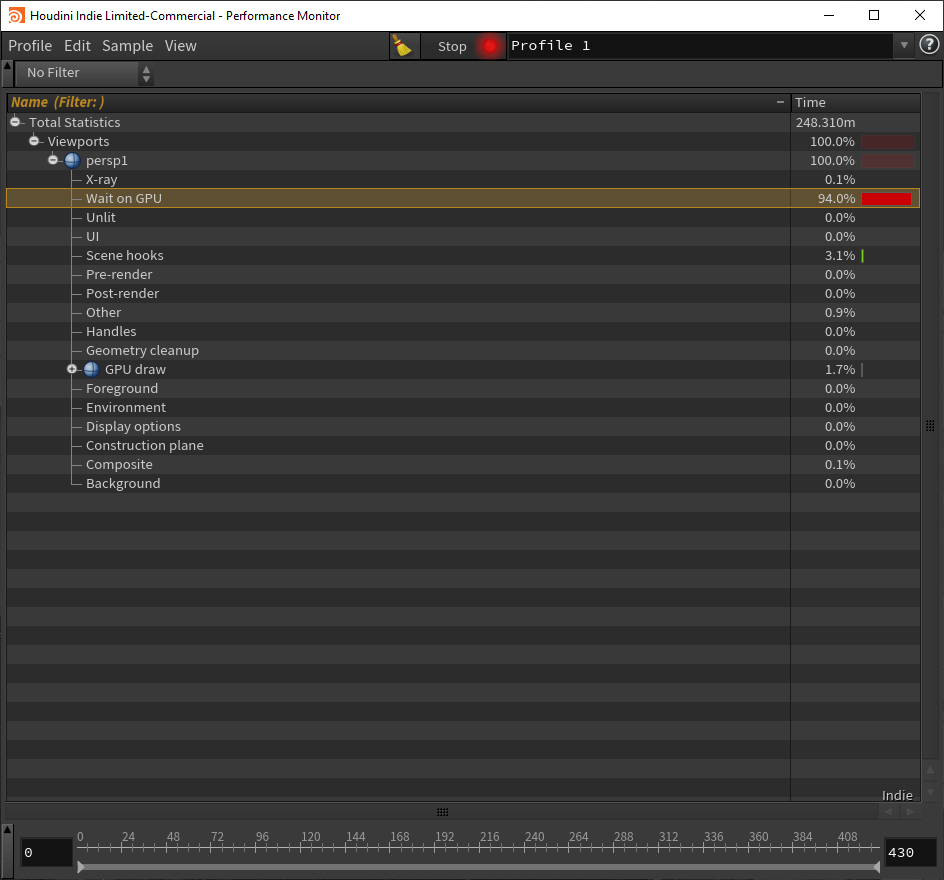Click the red record indicator
Viewport: 944px width, 880px height.
(490, 46)
